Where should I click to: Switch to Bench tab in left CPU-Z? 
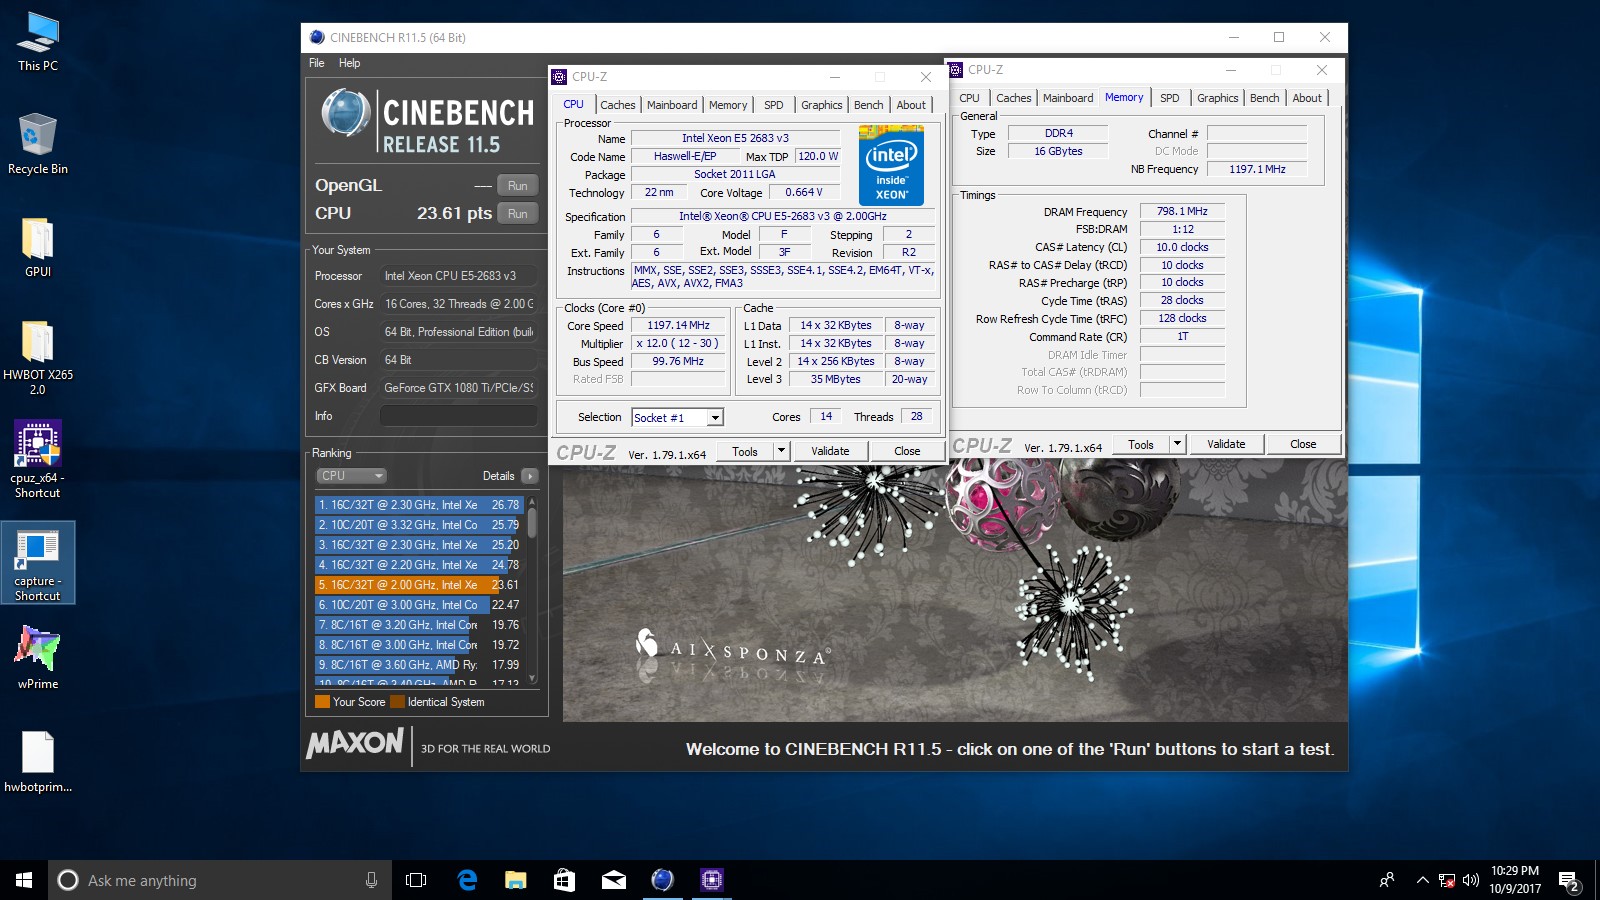point(869,105)
